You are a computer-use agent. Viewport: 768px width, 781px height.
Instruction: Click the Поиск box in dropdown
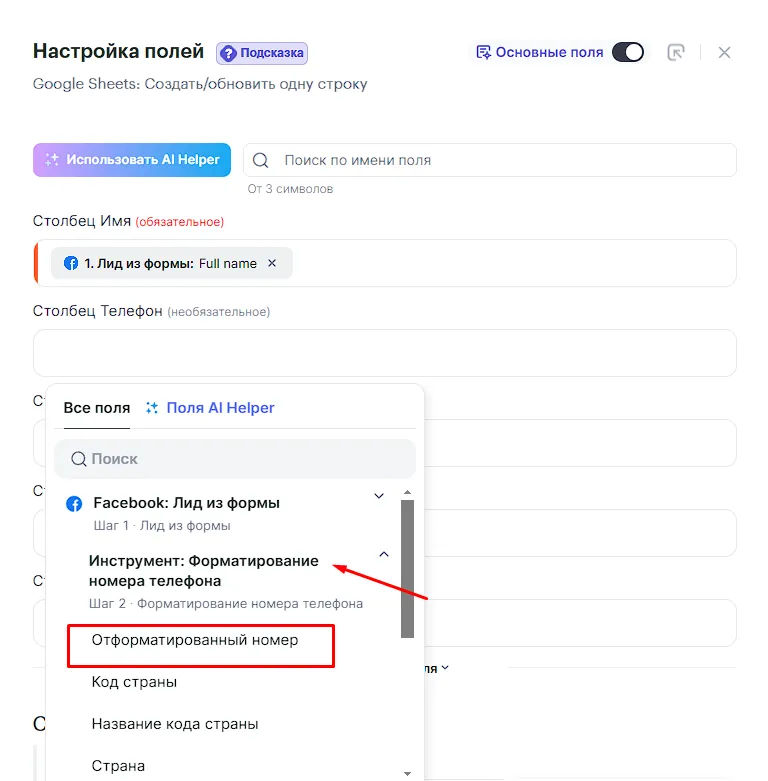(235, 459)
